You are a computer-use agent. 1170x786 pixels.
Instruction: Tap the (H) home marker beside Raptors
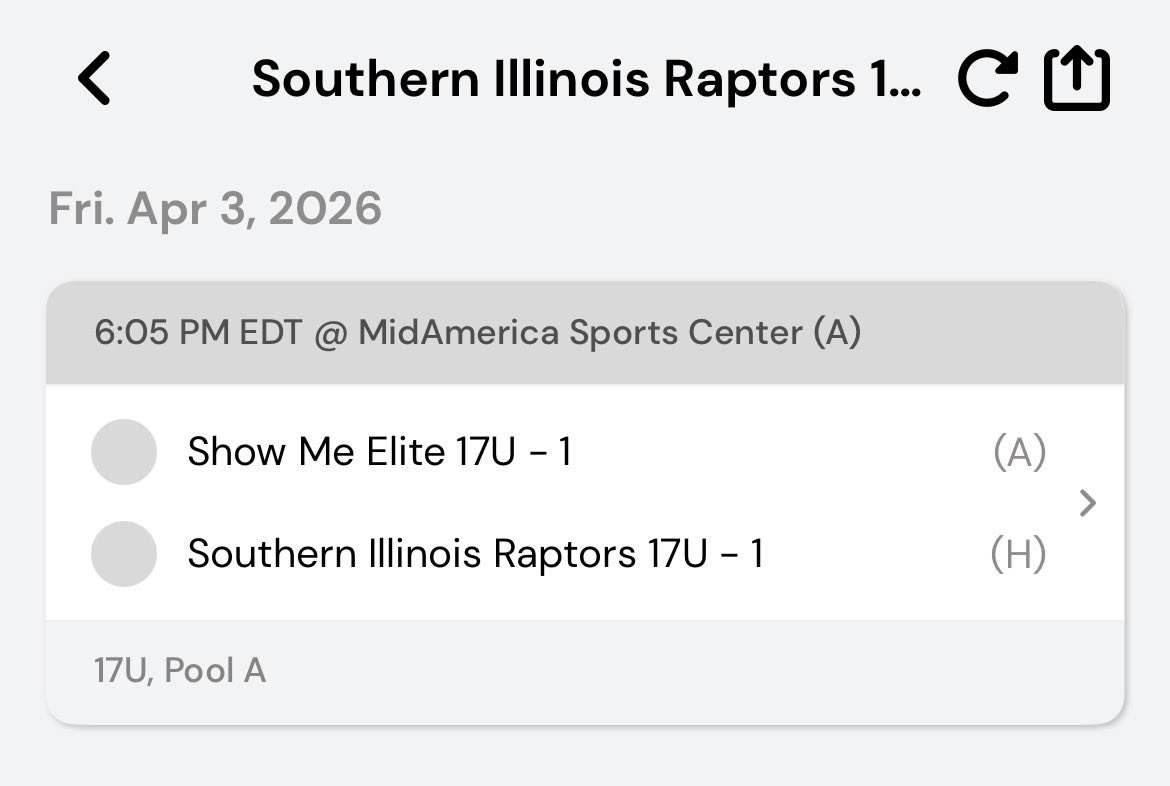[x=1018, y=554]
